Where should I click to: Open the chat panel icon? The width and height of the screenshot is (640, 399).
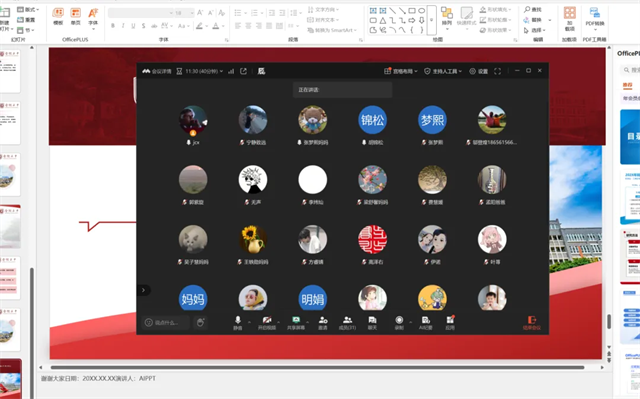pyautogui.click(x=372, y=322)
